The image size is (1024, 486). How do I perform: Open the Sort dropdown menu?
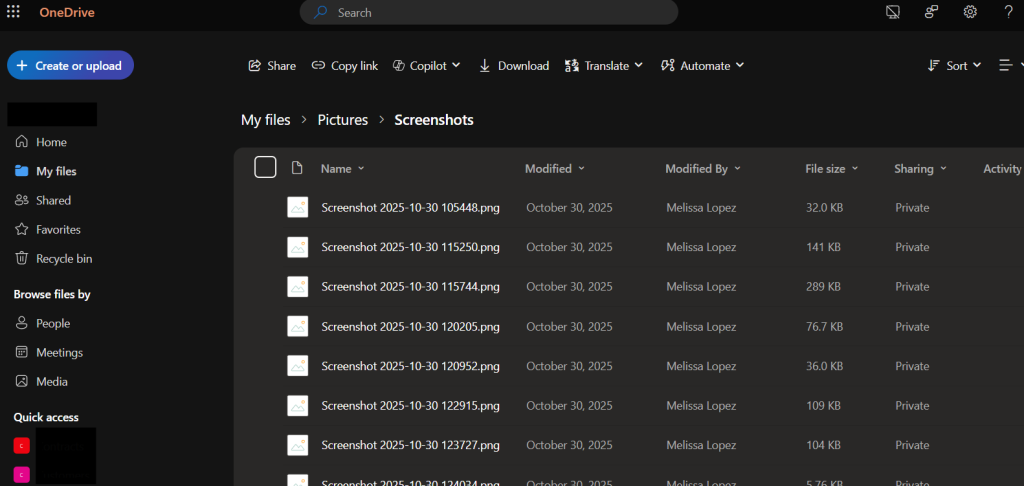coord(954,65)
